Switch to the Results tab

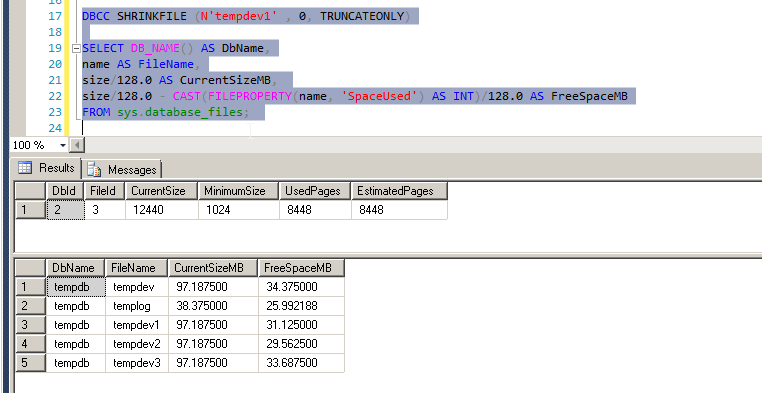[x=46, y=168]
